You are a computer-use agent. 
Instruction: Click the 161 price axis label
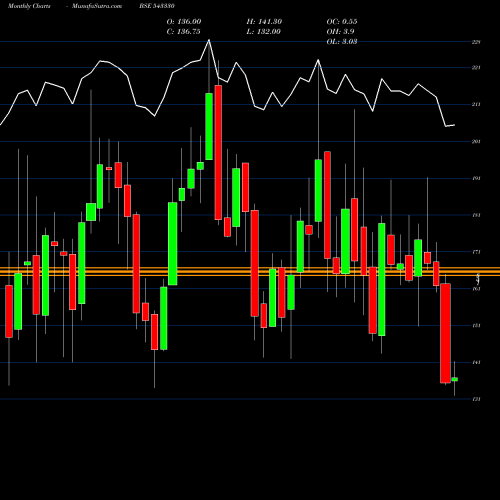[x=476, y=289]
